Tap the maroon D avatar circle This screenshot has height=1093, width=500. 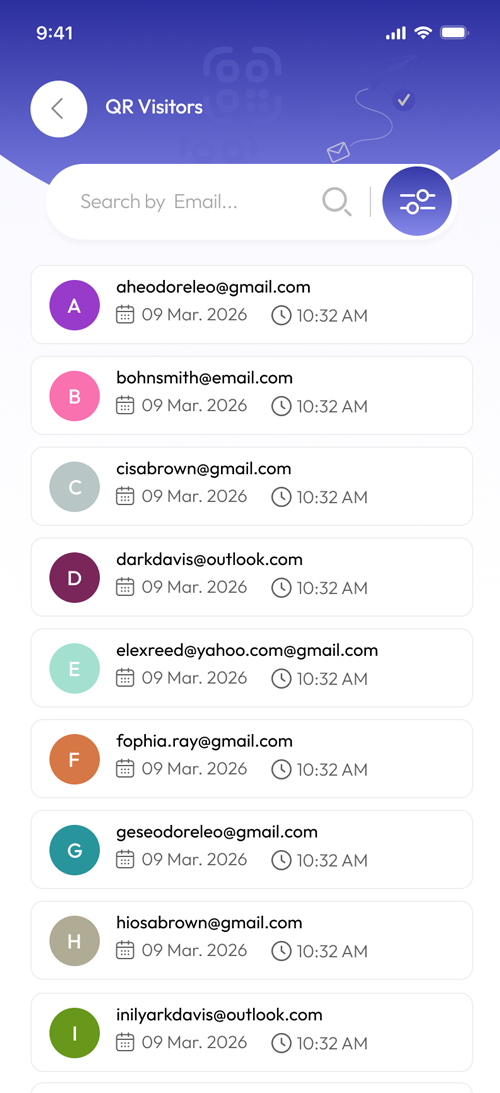click(75, 578)
